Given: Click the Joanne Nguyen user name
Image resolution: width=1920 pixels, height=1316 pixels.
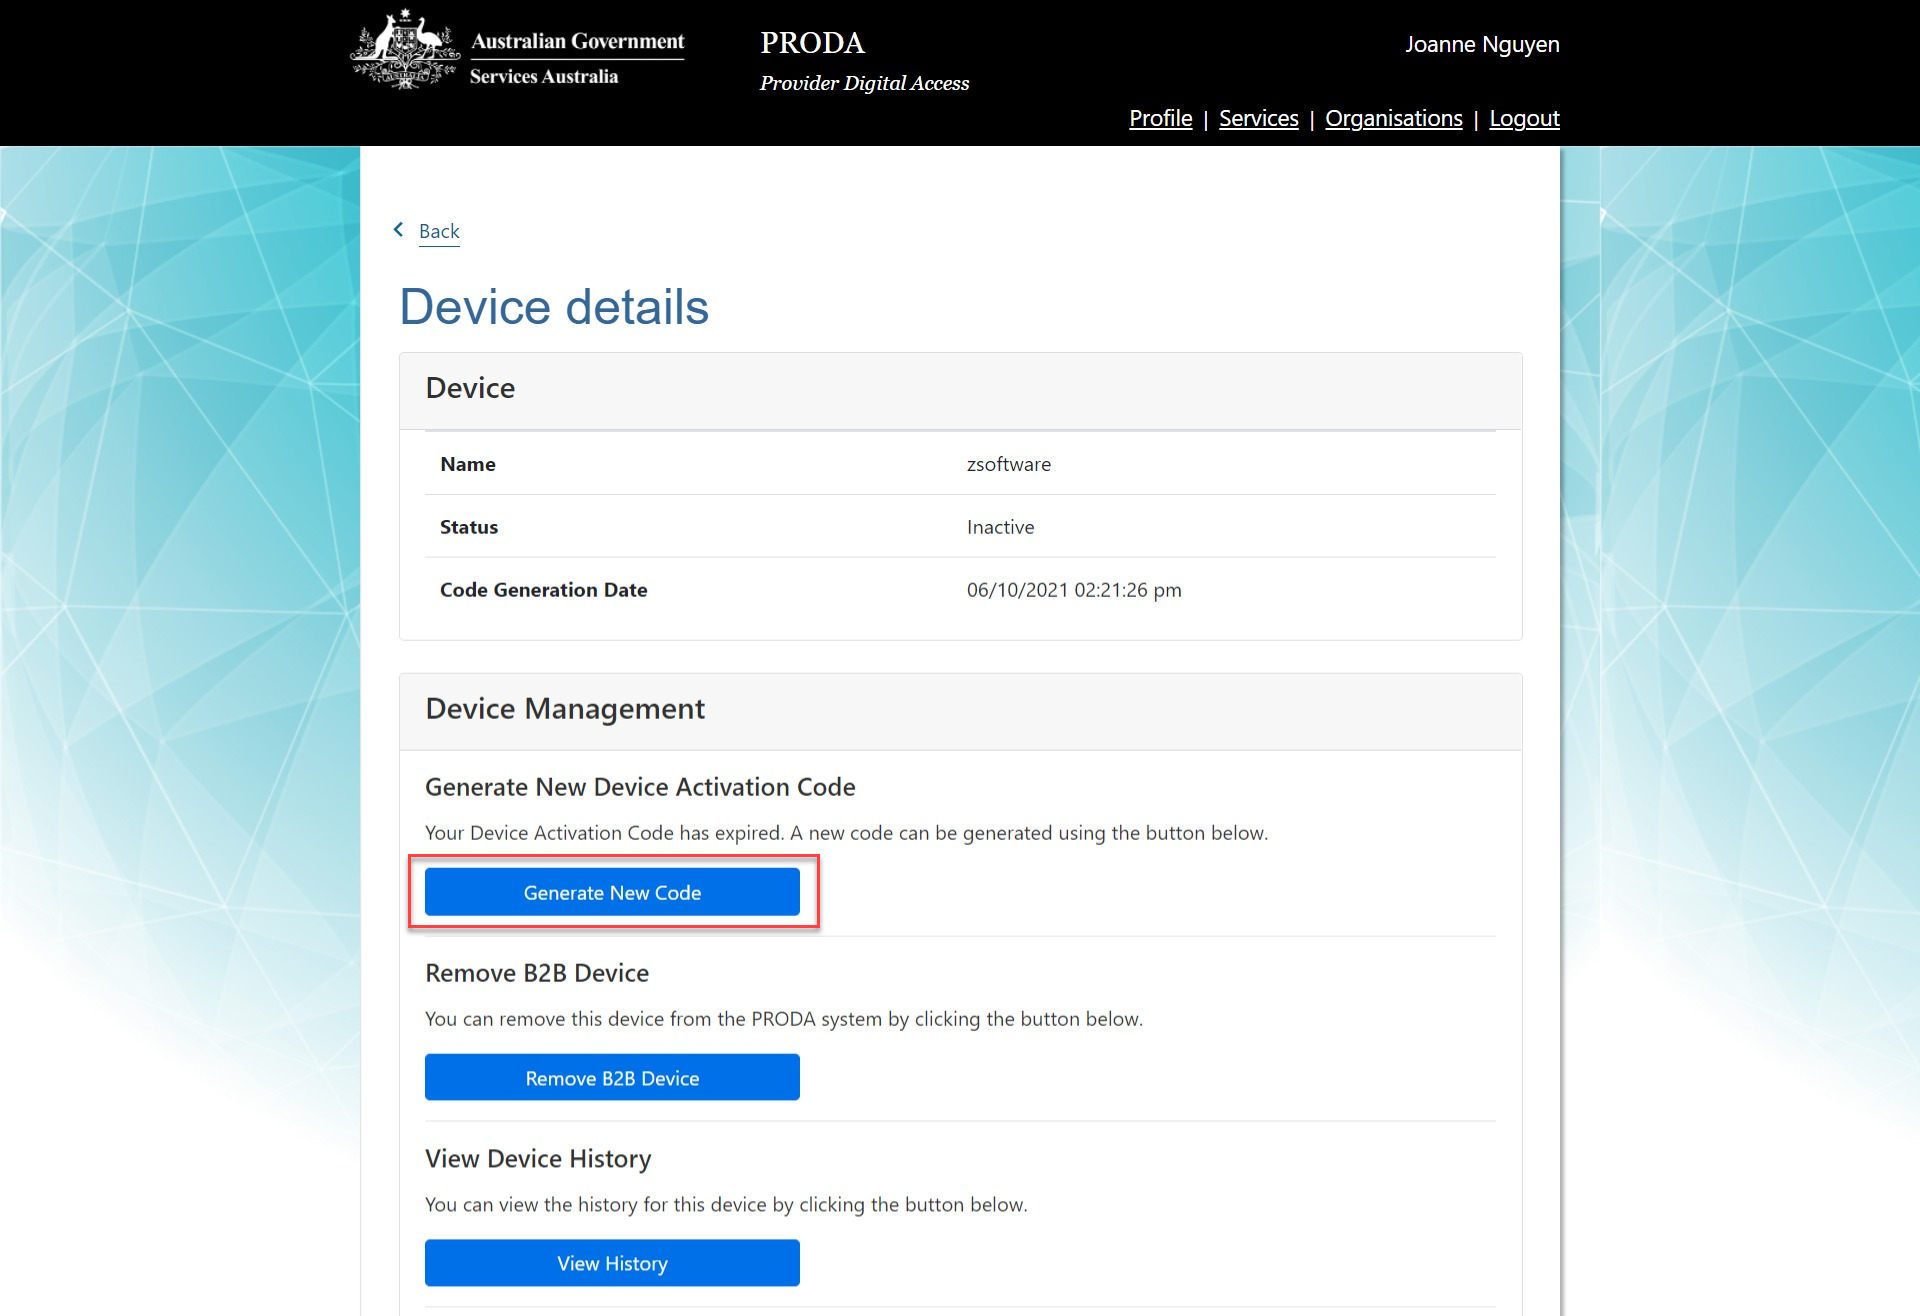Looking at the screenshot, I should point(1481,44).
